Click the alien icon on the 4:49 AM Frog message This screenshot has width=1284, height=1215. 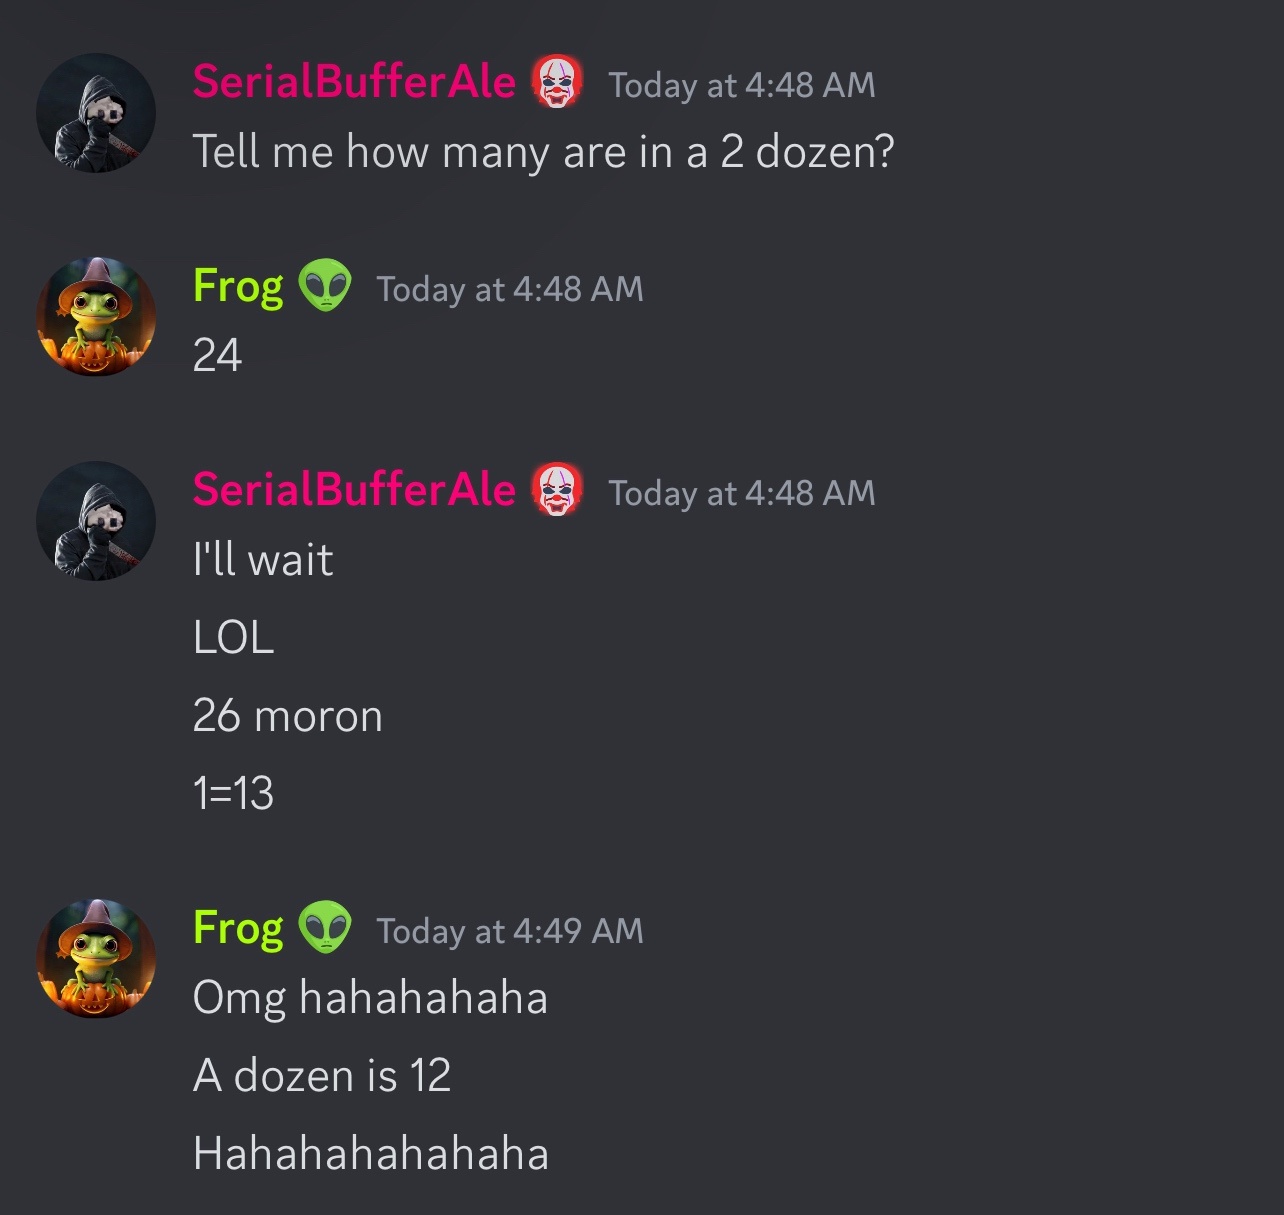point(325,928)
